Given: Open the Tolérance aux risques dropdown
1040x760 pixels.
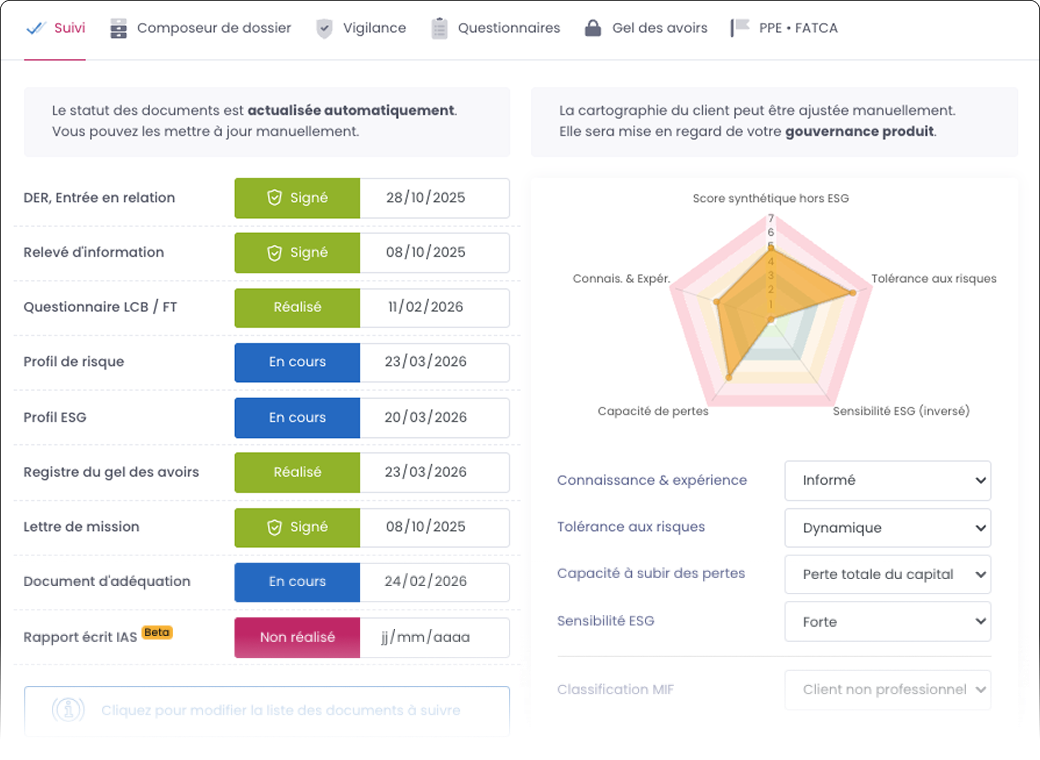Looking at the screenshot, I should click(x=887, y=528).
